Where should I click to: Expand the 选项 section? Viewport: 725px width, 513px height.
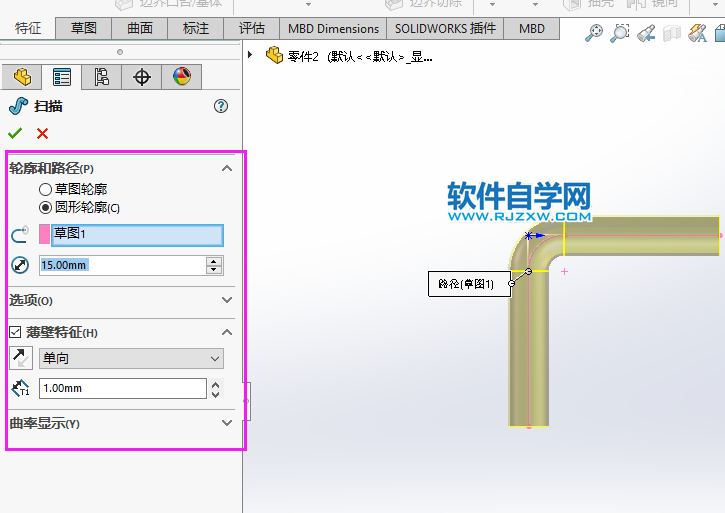point(227,300)
